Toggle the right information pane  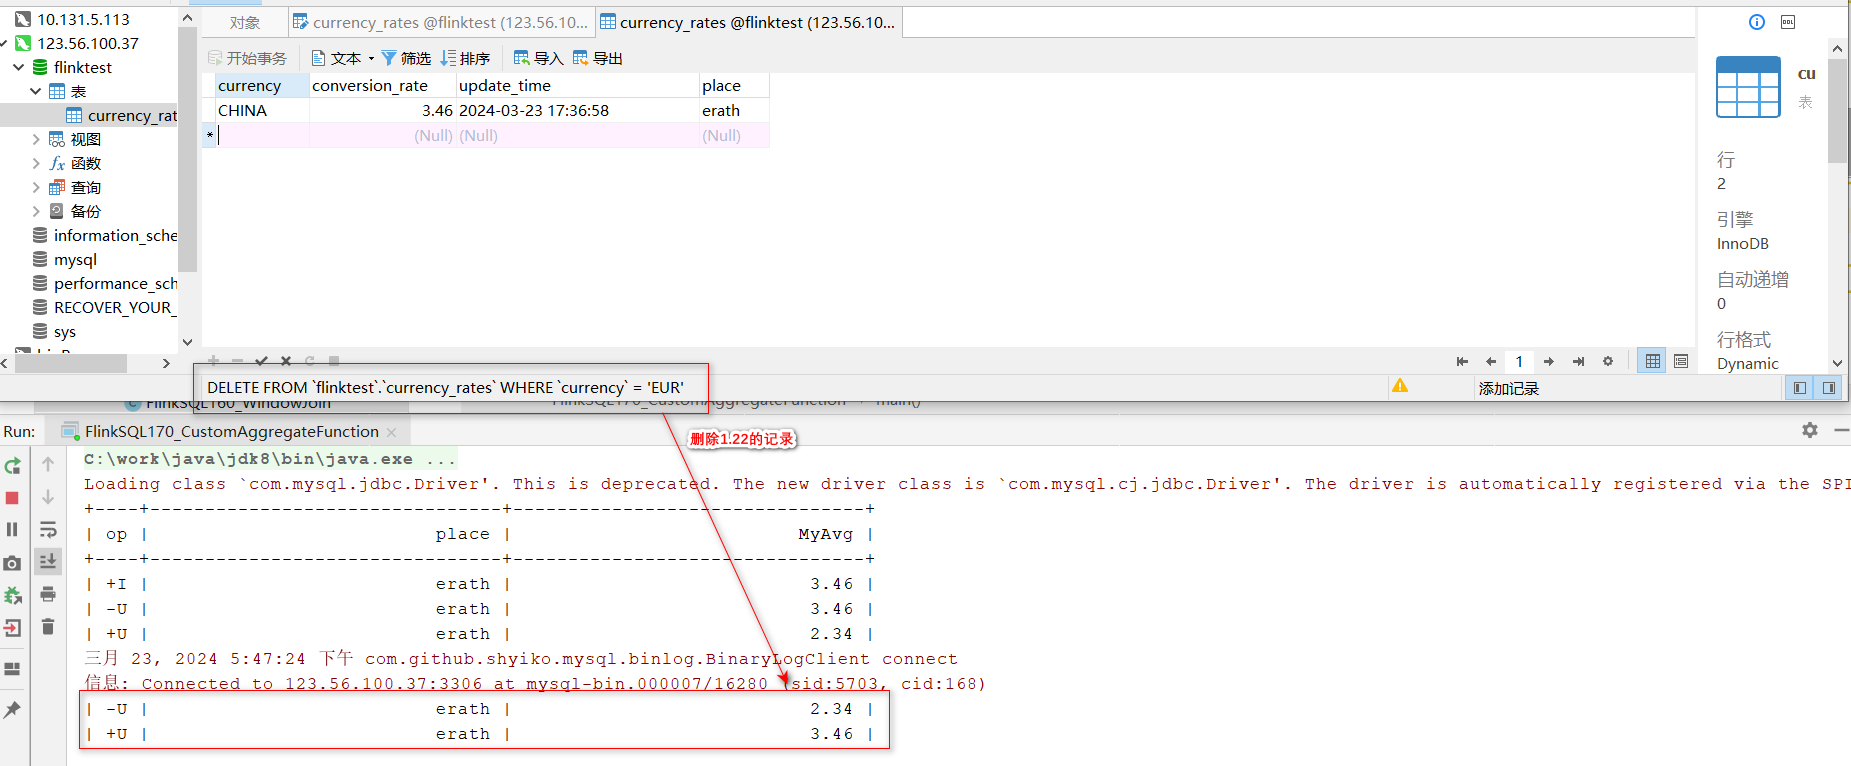point(1829,388)
